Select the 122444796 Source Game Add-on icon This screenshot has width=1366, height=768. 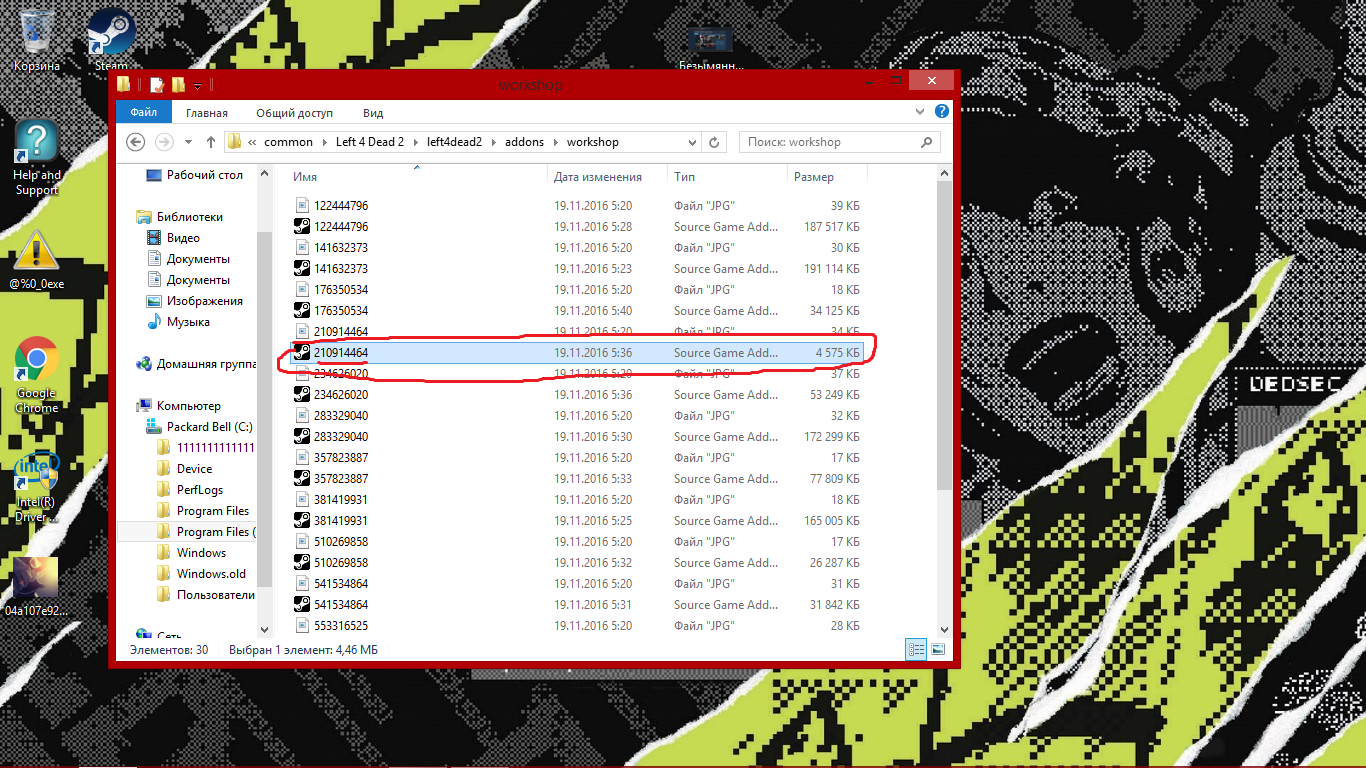coord(302,227)
